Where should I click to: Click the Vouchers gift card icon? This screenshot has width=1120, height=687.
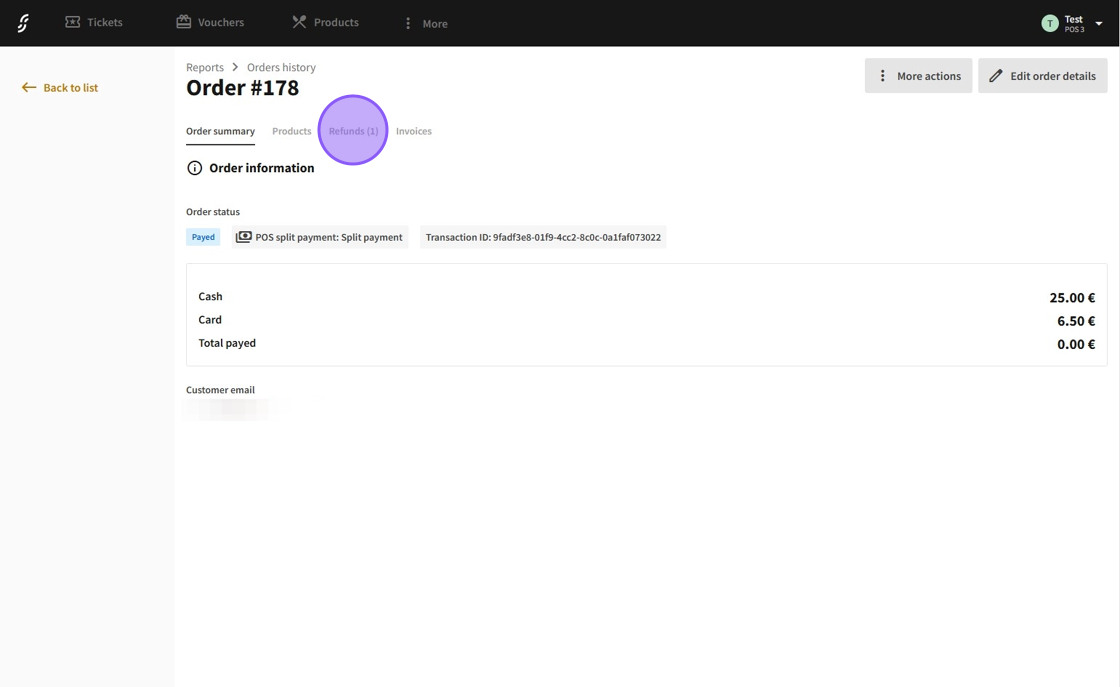tap(184, 22)
